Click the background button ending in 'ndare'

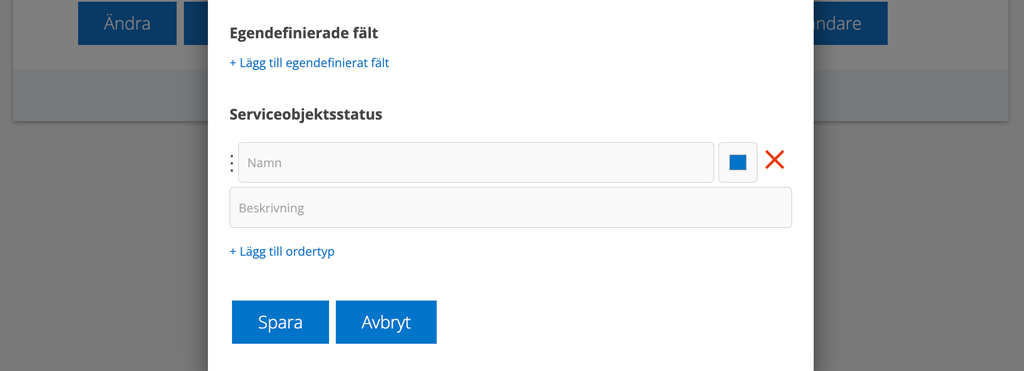point(850,24)
